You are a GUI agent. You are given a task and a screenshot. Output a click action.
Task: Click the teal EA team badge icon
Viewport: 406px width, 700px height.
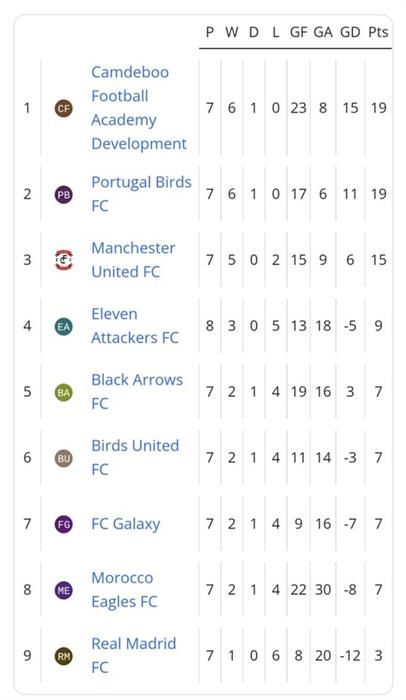click(63, 327)
